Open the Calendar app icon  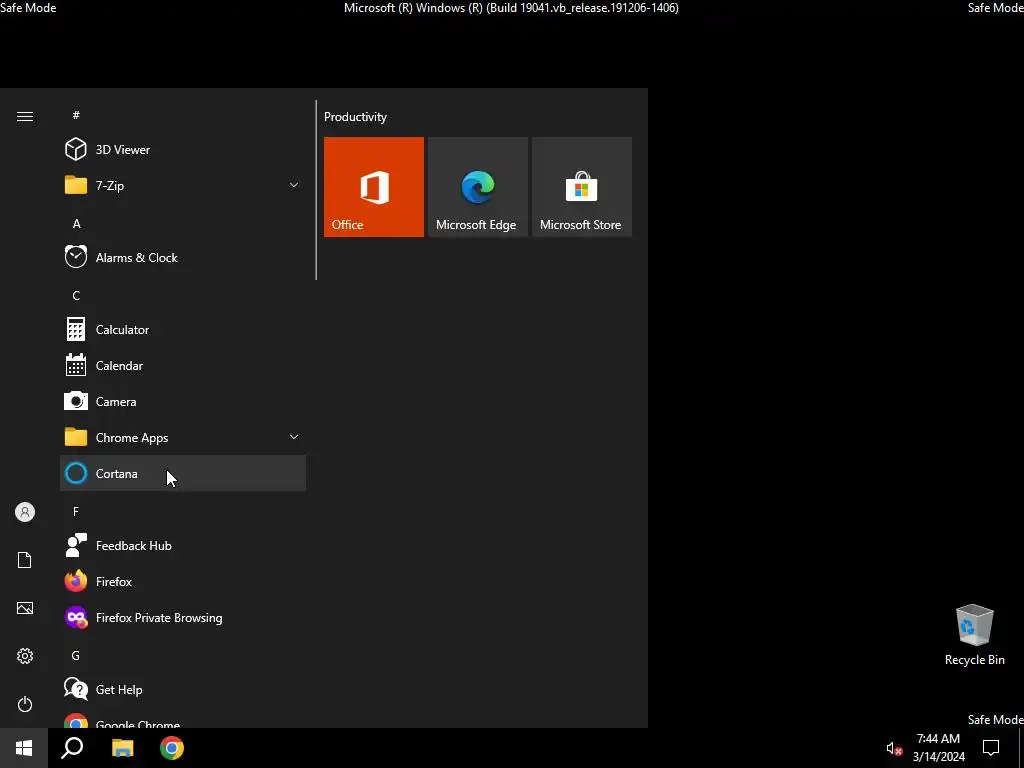(76, 366)
